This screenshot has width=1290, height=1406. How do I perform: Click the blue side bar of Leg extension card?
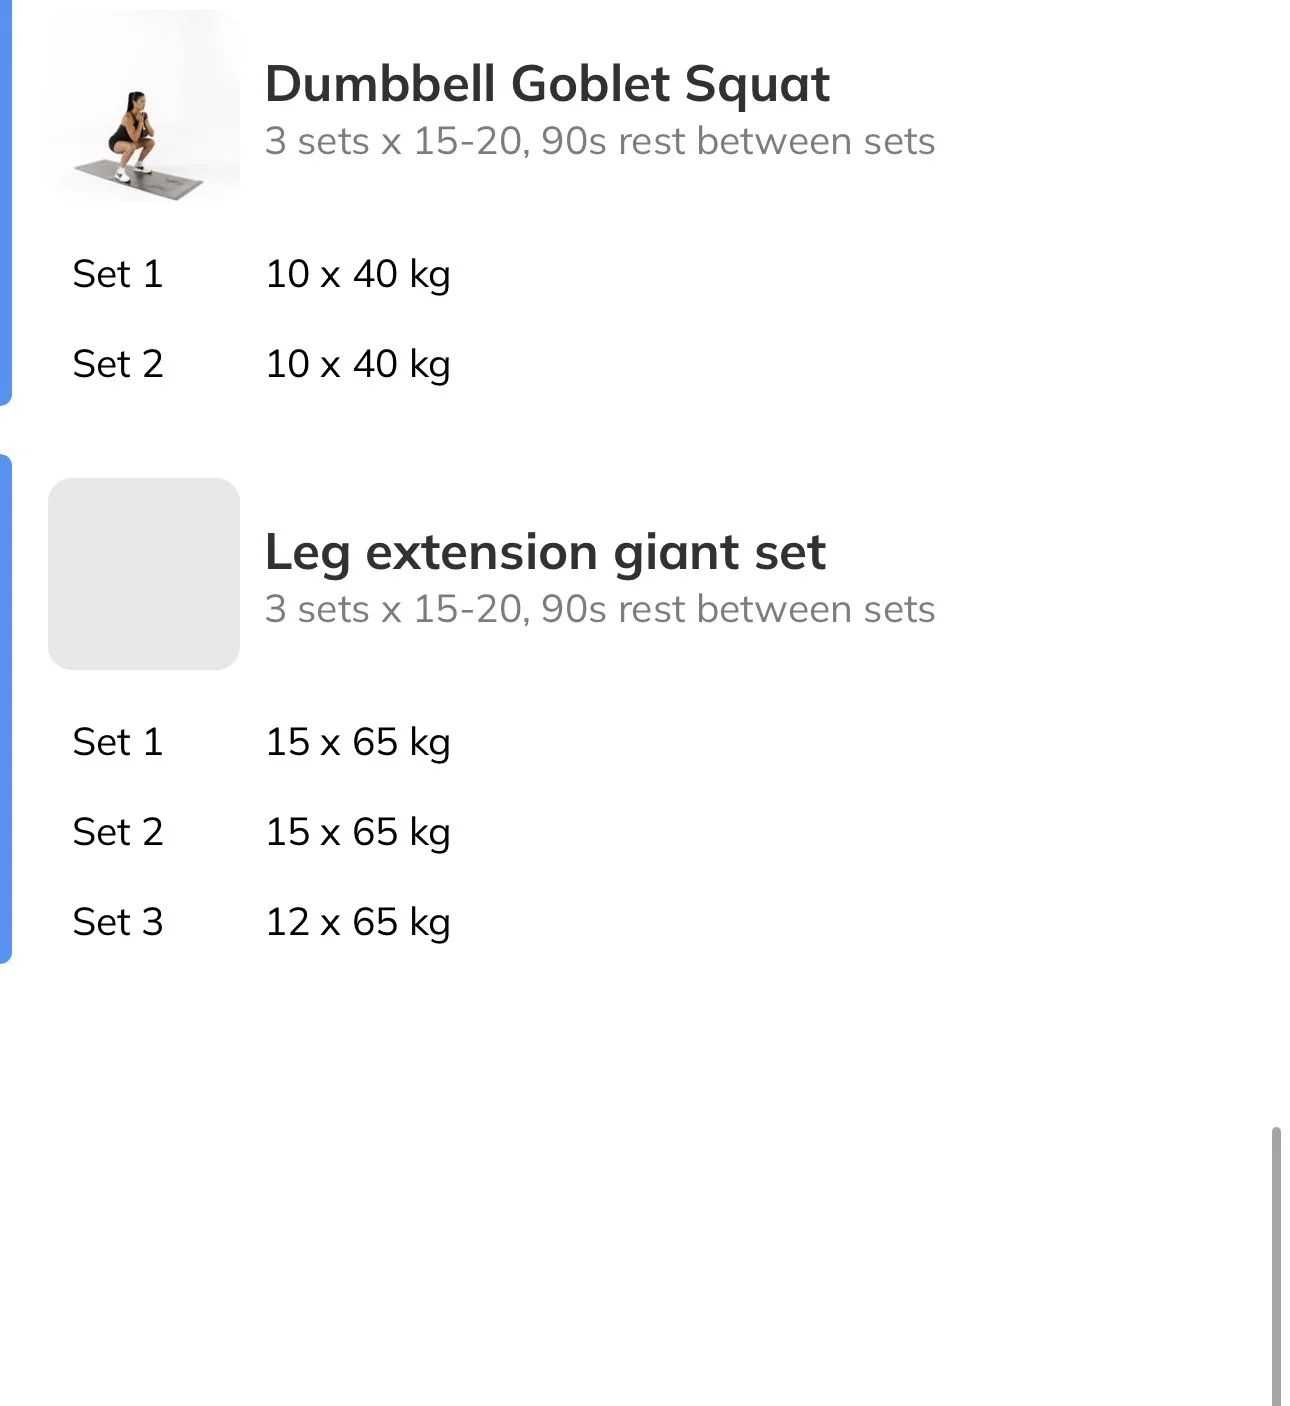tap(5, 709)
